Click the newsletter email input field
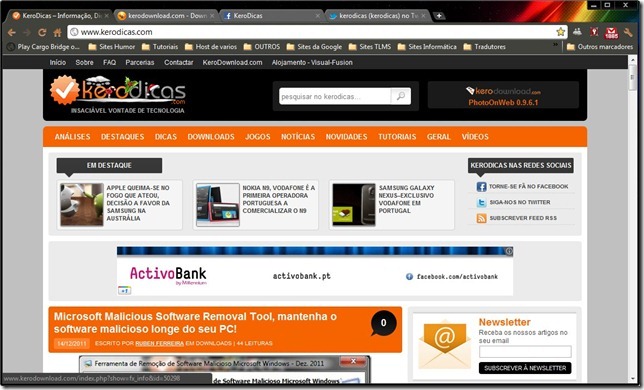Image resolution: width=644 pixels, height=390 pixels. 525,351
